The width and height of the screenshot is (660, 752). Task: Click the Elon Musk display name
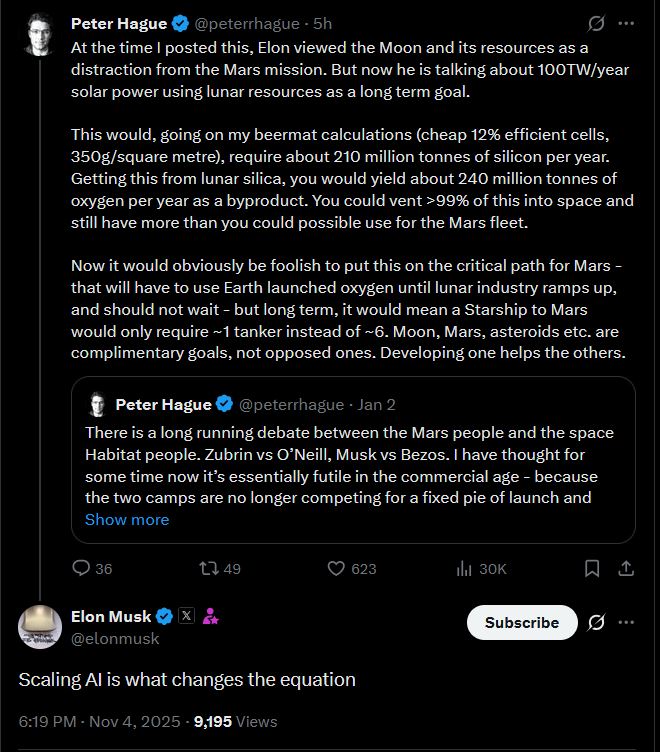109,616
